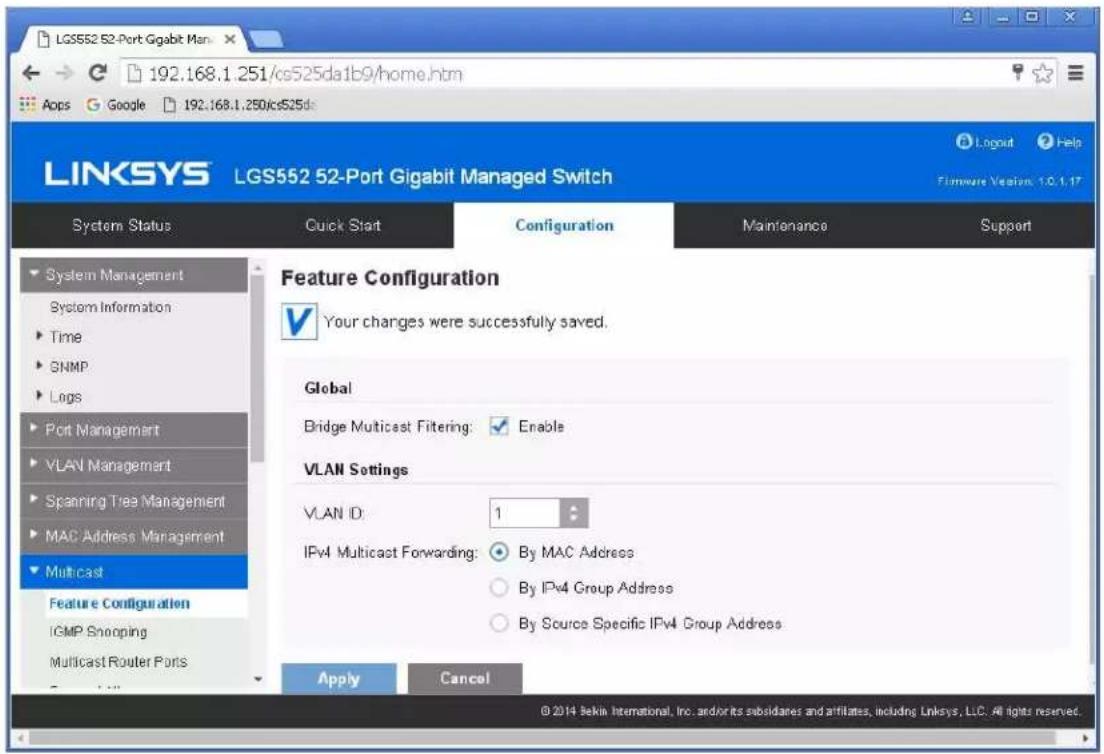Open the 192.168.1.250 bookmark
The height and width of the screenshot is (754, 1104).
click(239, 105)
